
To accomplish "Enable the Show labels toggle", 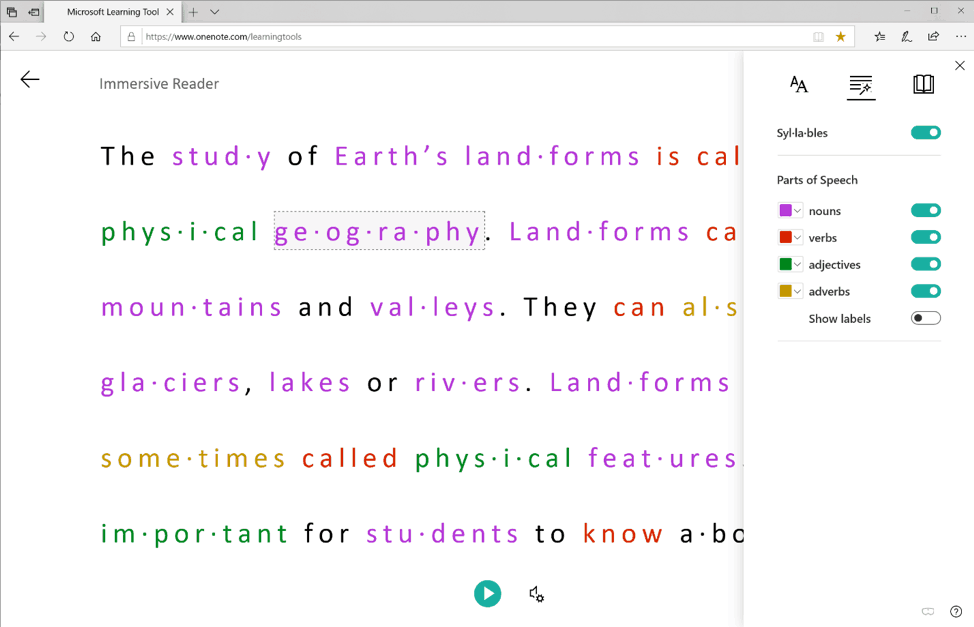I will pos(925,319).
